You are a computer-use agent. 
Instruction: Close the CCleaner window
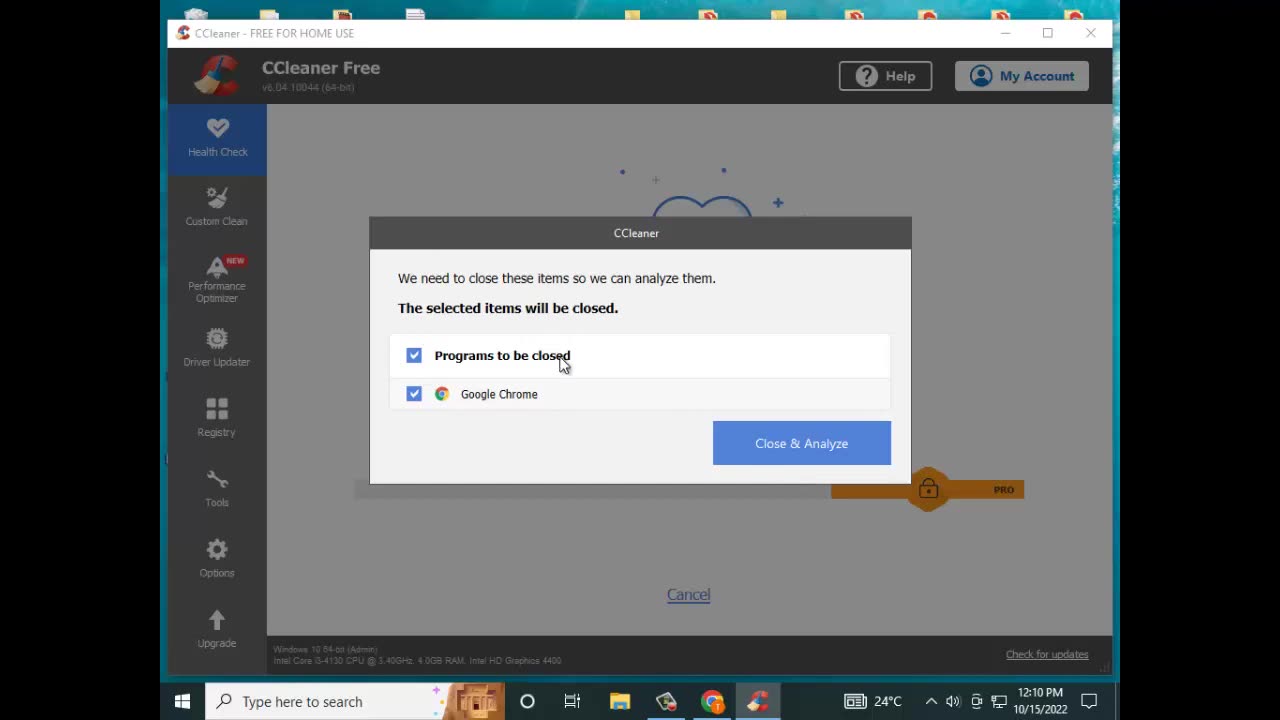pos(1090,33)
